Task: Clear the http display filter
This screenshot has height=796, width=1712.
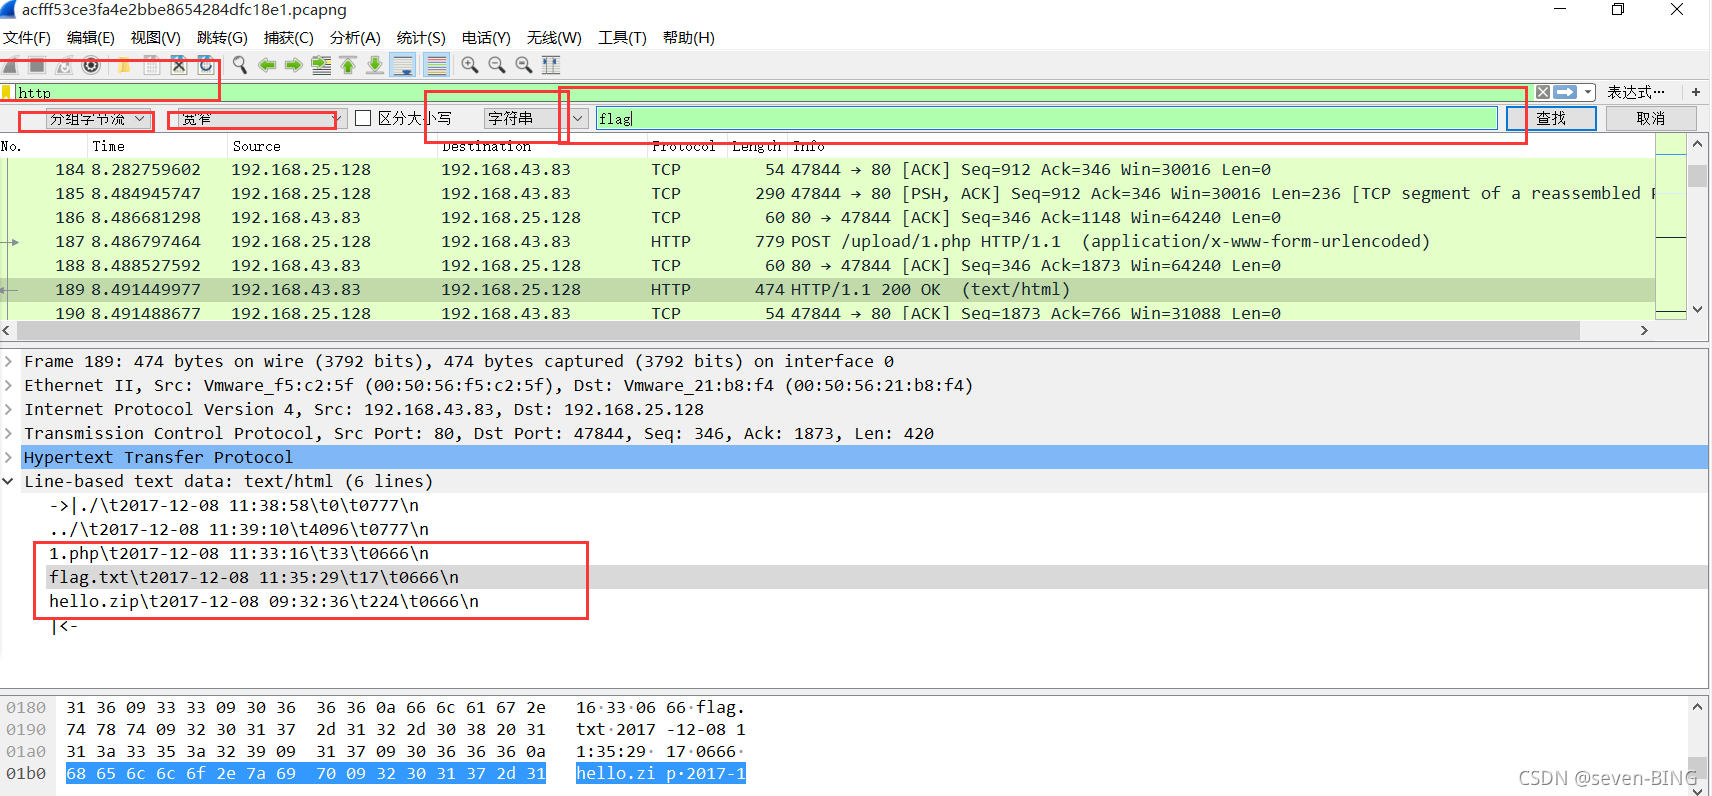Action: click(x=1543, y=92)
